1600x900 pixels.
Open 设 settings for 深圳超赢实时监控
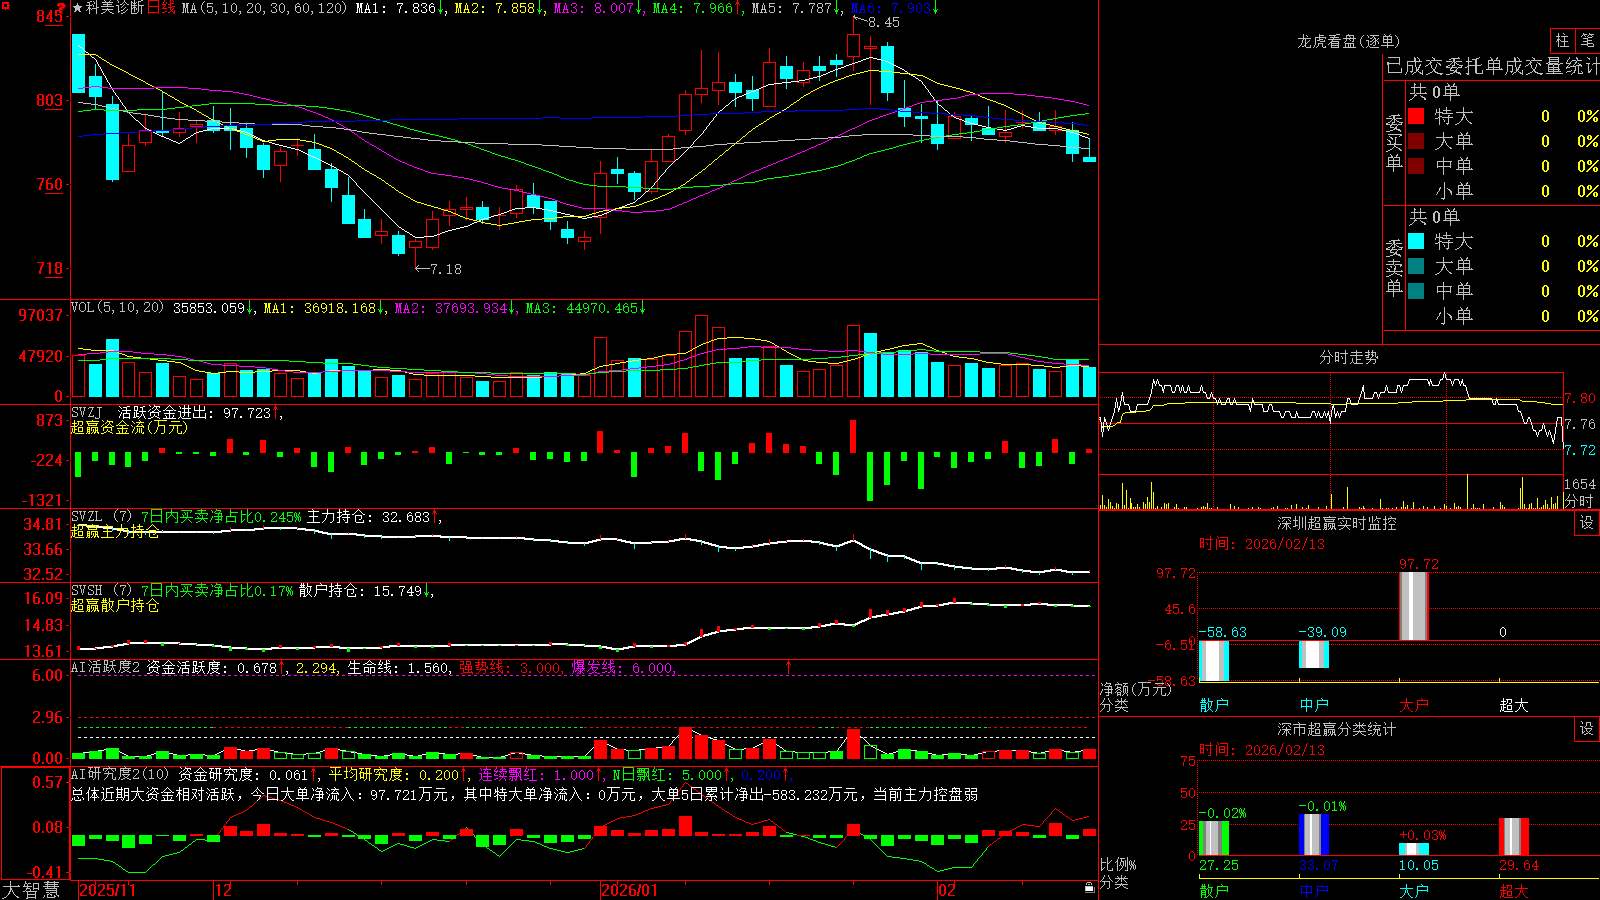pyautogui.click(x=1587, y=523)
